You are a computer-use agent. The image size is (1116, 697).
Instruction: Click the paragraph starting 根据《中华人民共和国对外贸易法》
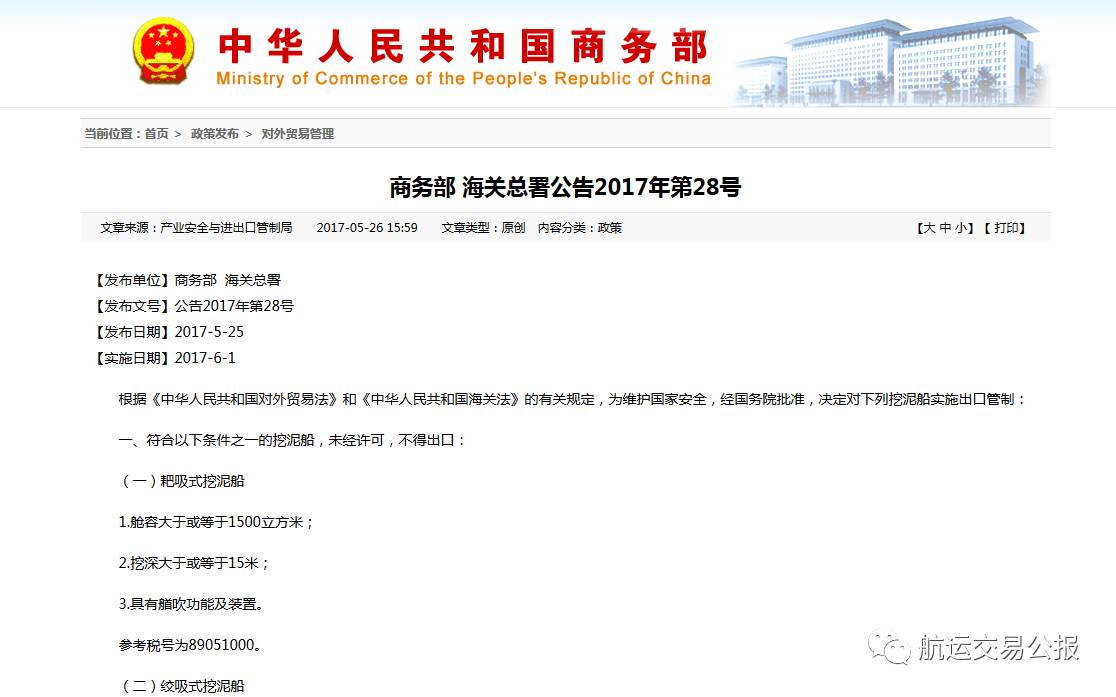coord(573,399)
